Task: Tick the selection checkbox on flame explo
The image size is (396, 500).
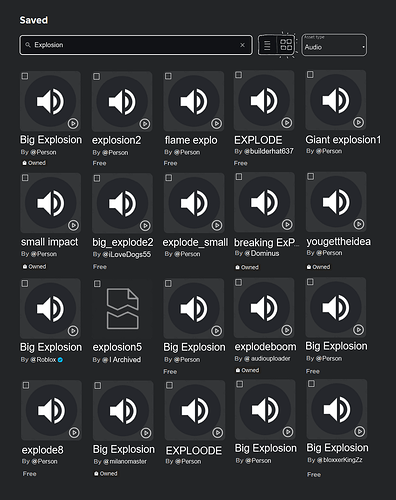Action: pyautogui.click(x=168, y=76)
